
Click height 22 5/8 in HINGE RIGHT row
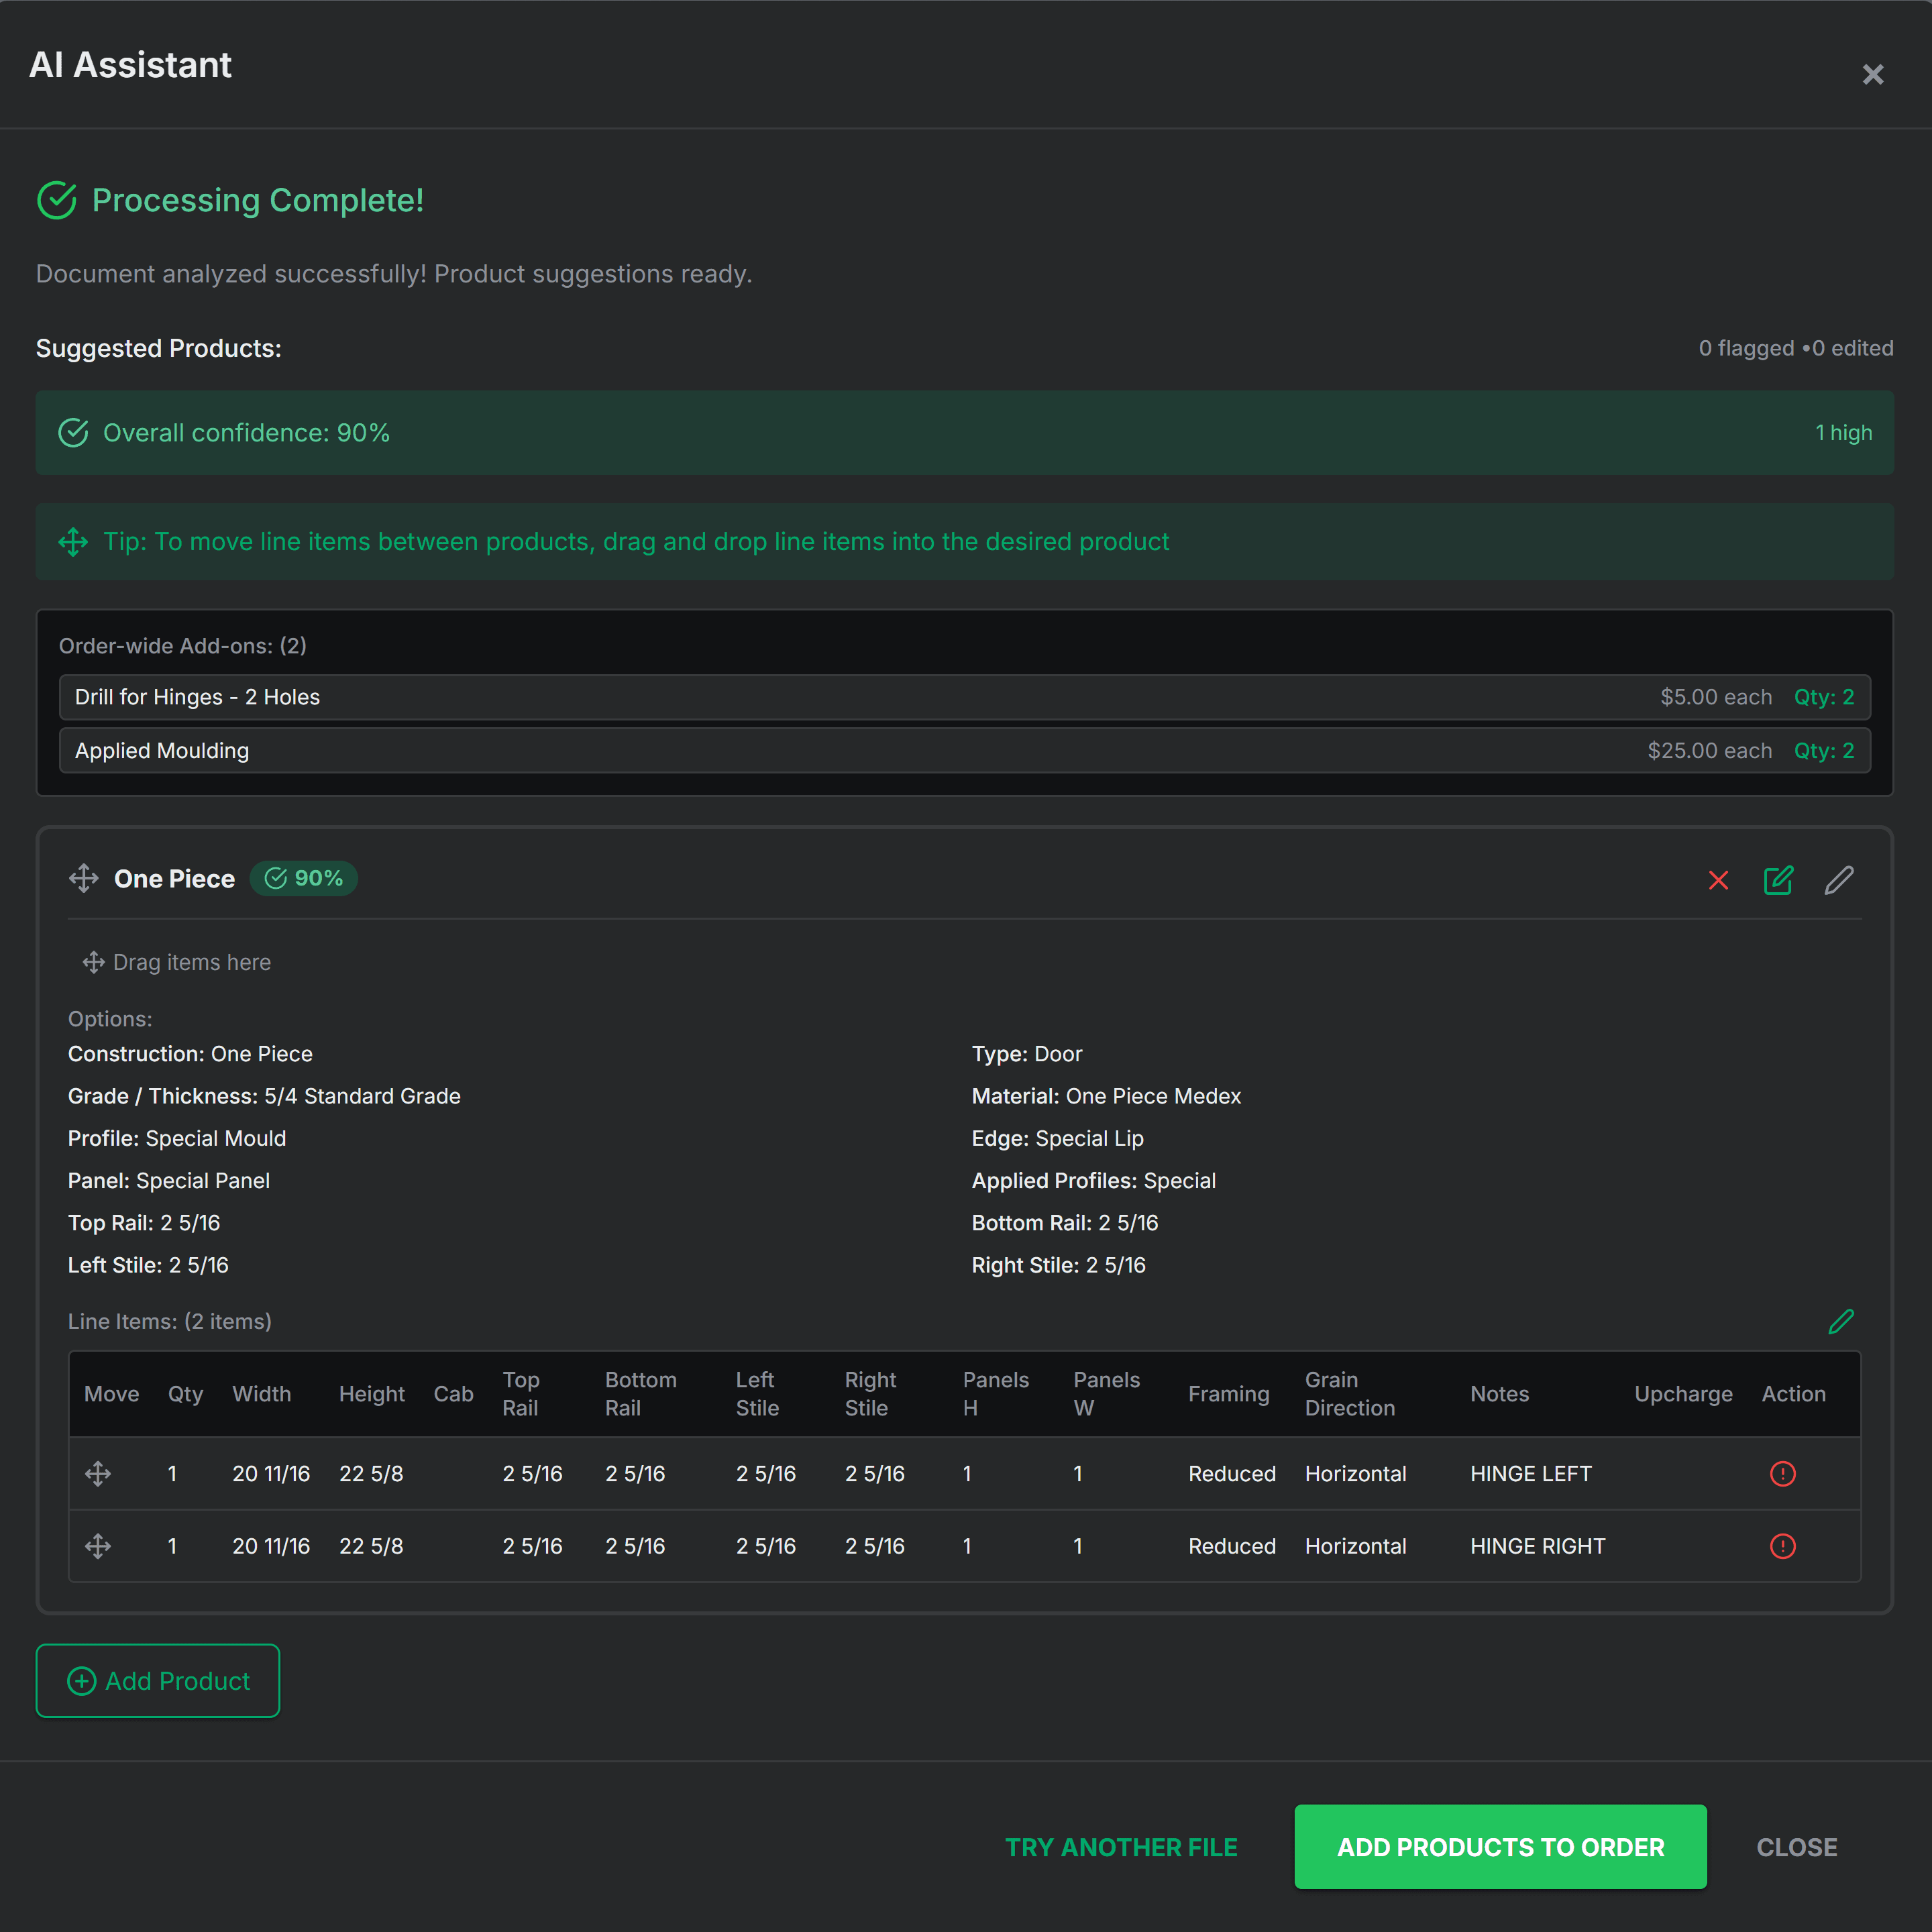coord(371,1546)
